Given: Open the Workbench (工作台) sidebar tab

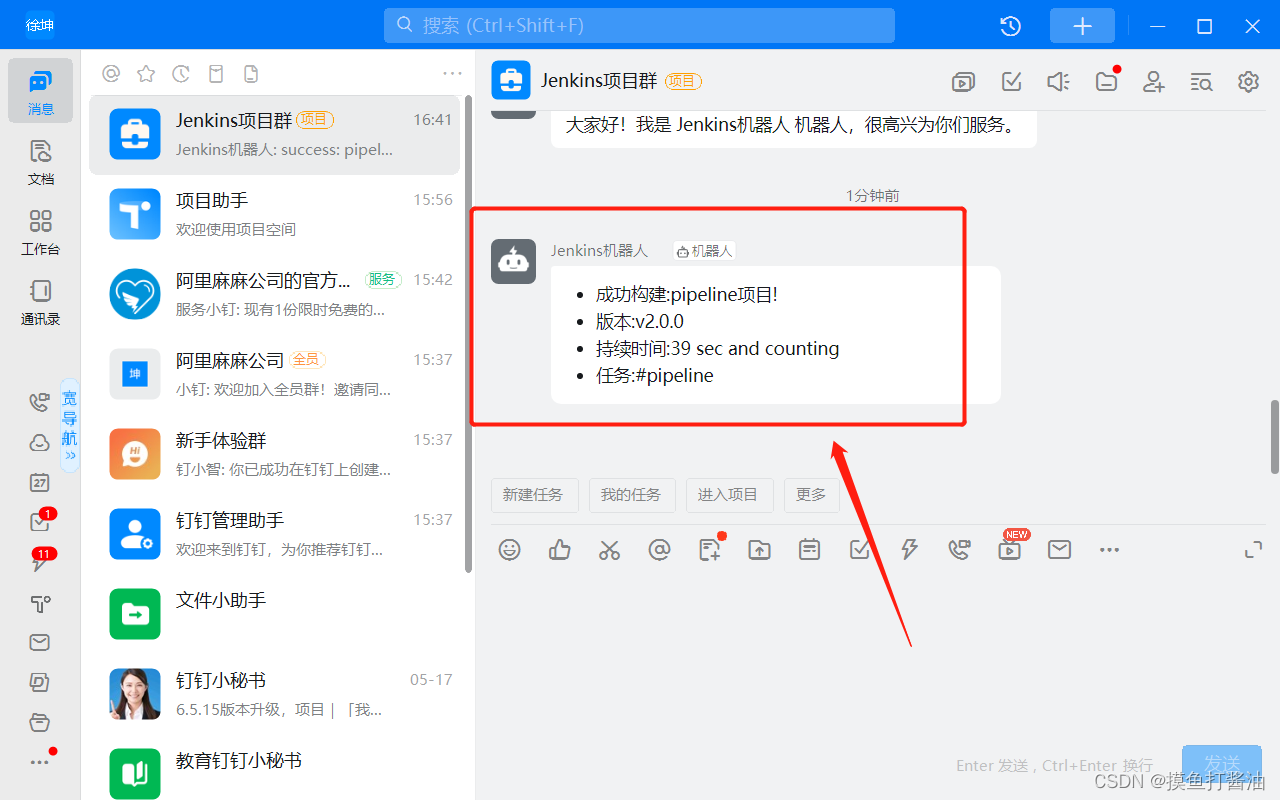Looking at the screenshot, I should 40,232.
